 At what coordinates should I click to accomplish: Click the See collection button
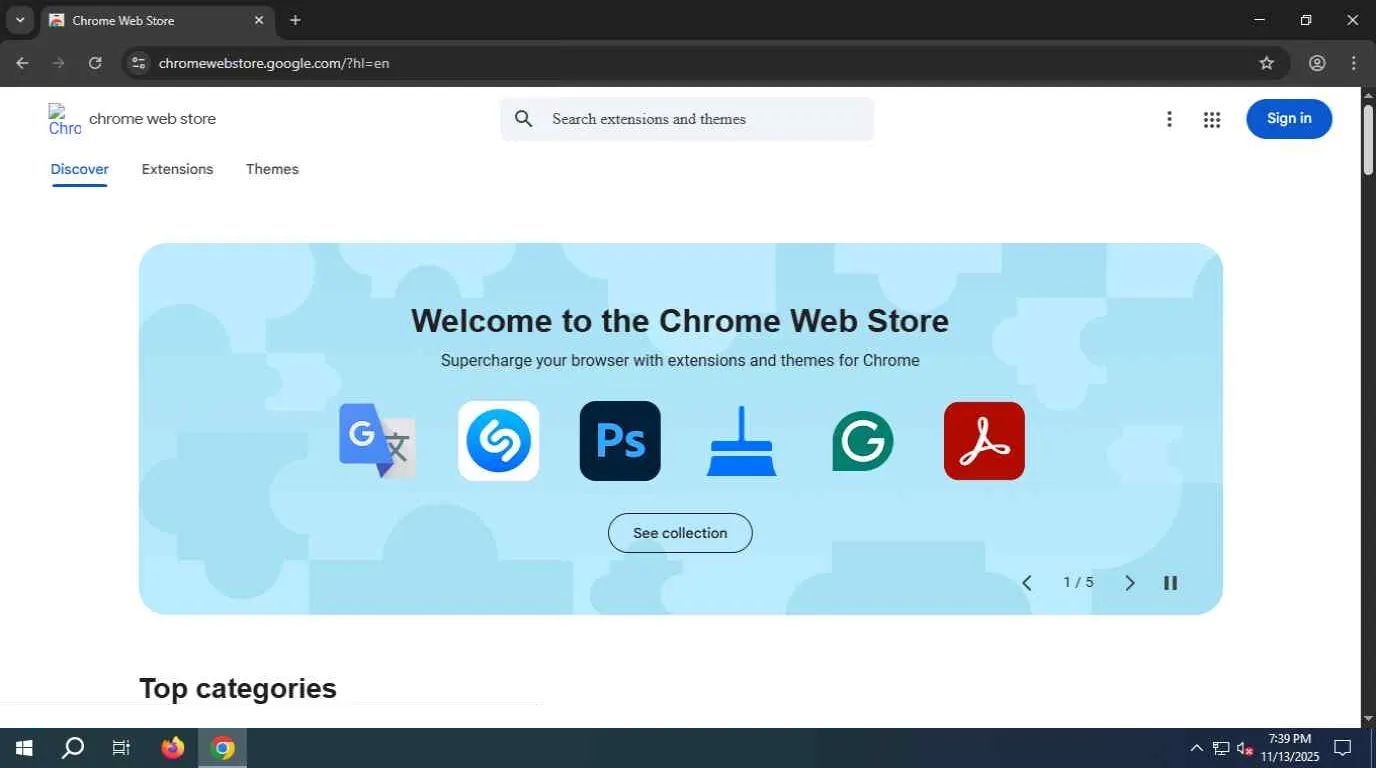tap(680, 533)
